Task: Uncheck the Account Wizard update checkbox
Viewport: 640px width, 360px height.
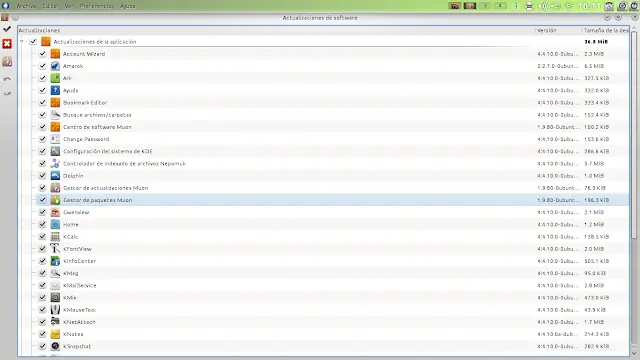Action: [x=42, y=53]
